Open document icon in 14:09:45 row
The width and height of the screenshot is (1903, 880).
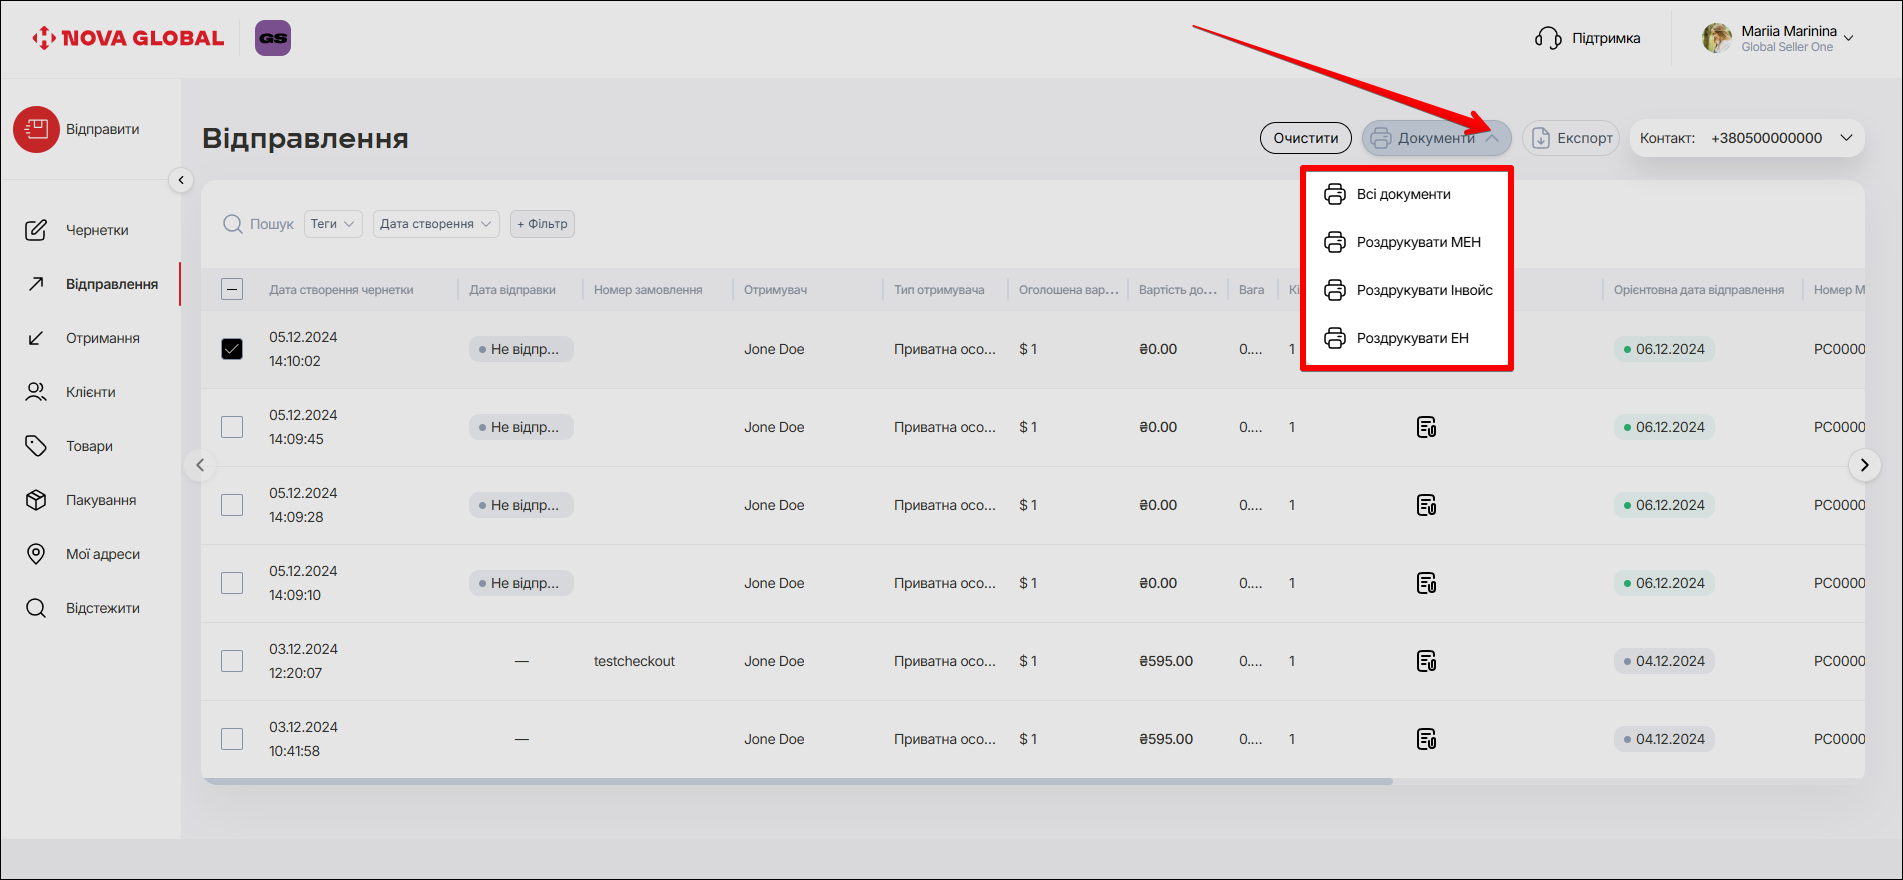(1426, 428)
